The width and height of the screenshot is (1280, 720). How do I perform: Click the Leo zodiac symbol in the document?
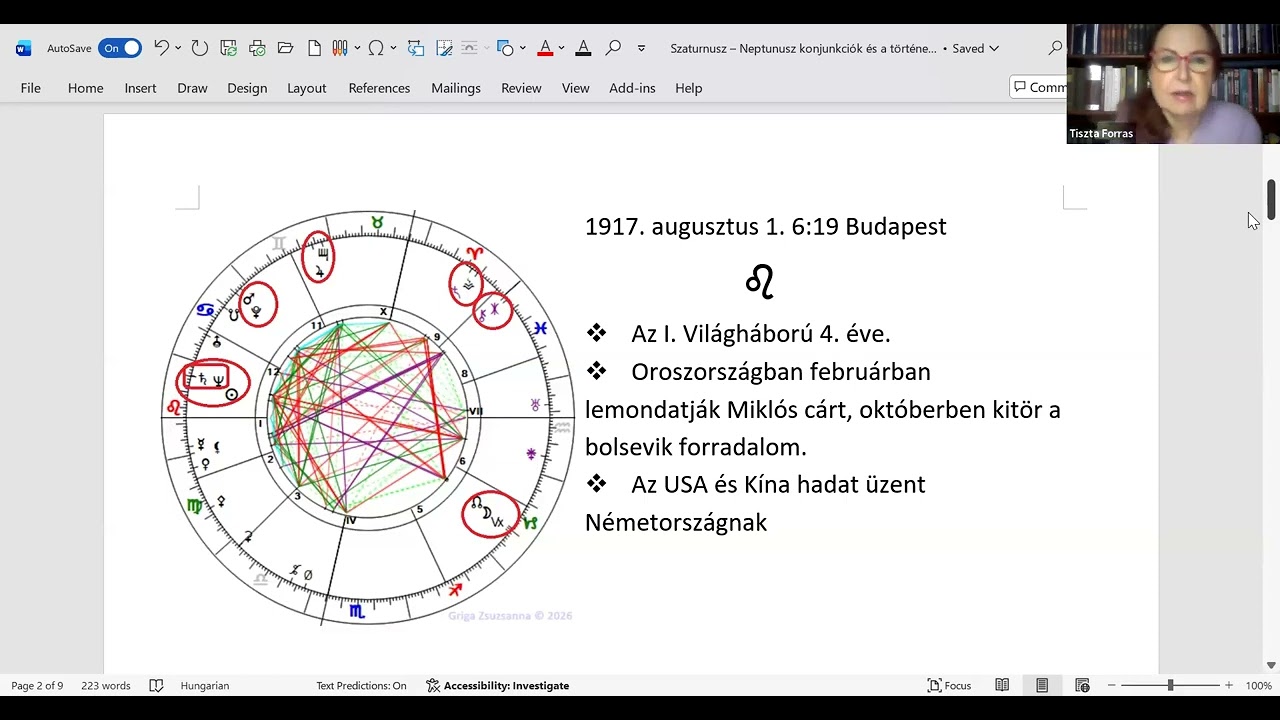(x=760, y=281)
